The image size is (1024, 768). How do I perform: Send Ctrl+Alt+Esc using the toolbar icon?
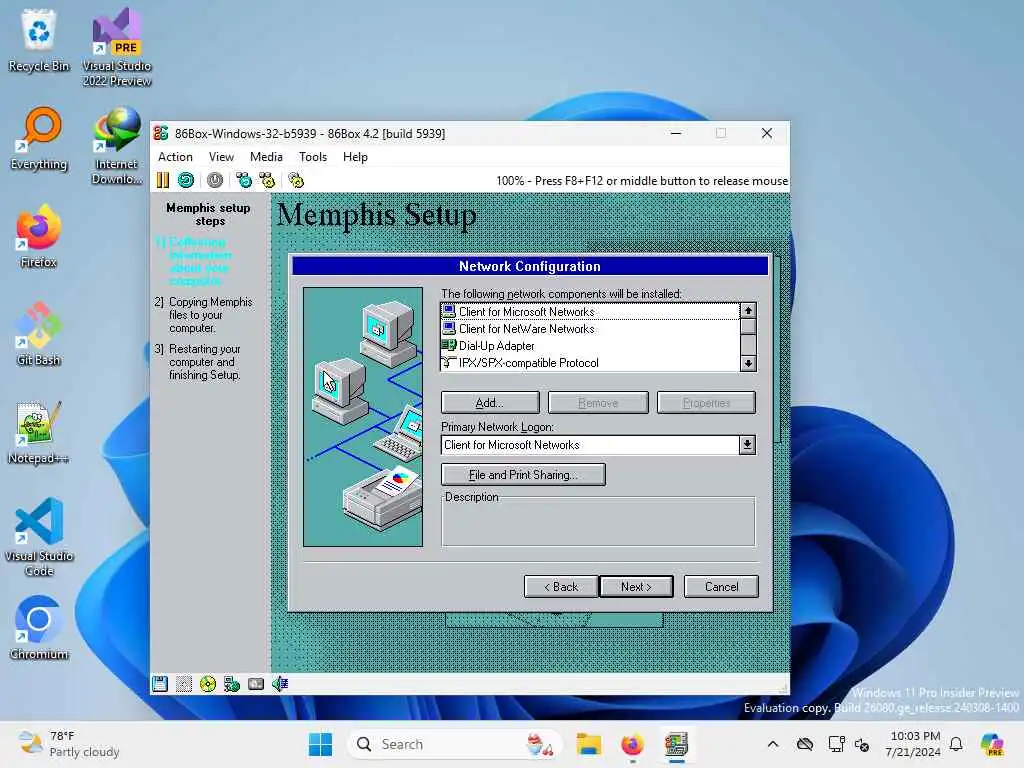coord(267,180)
